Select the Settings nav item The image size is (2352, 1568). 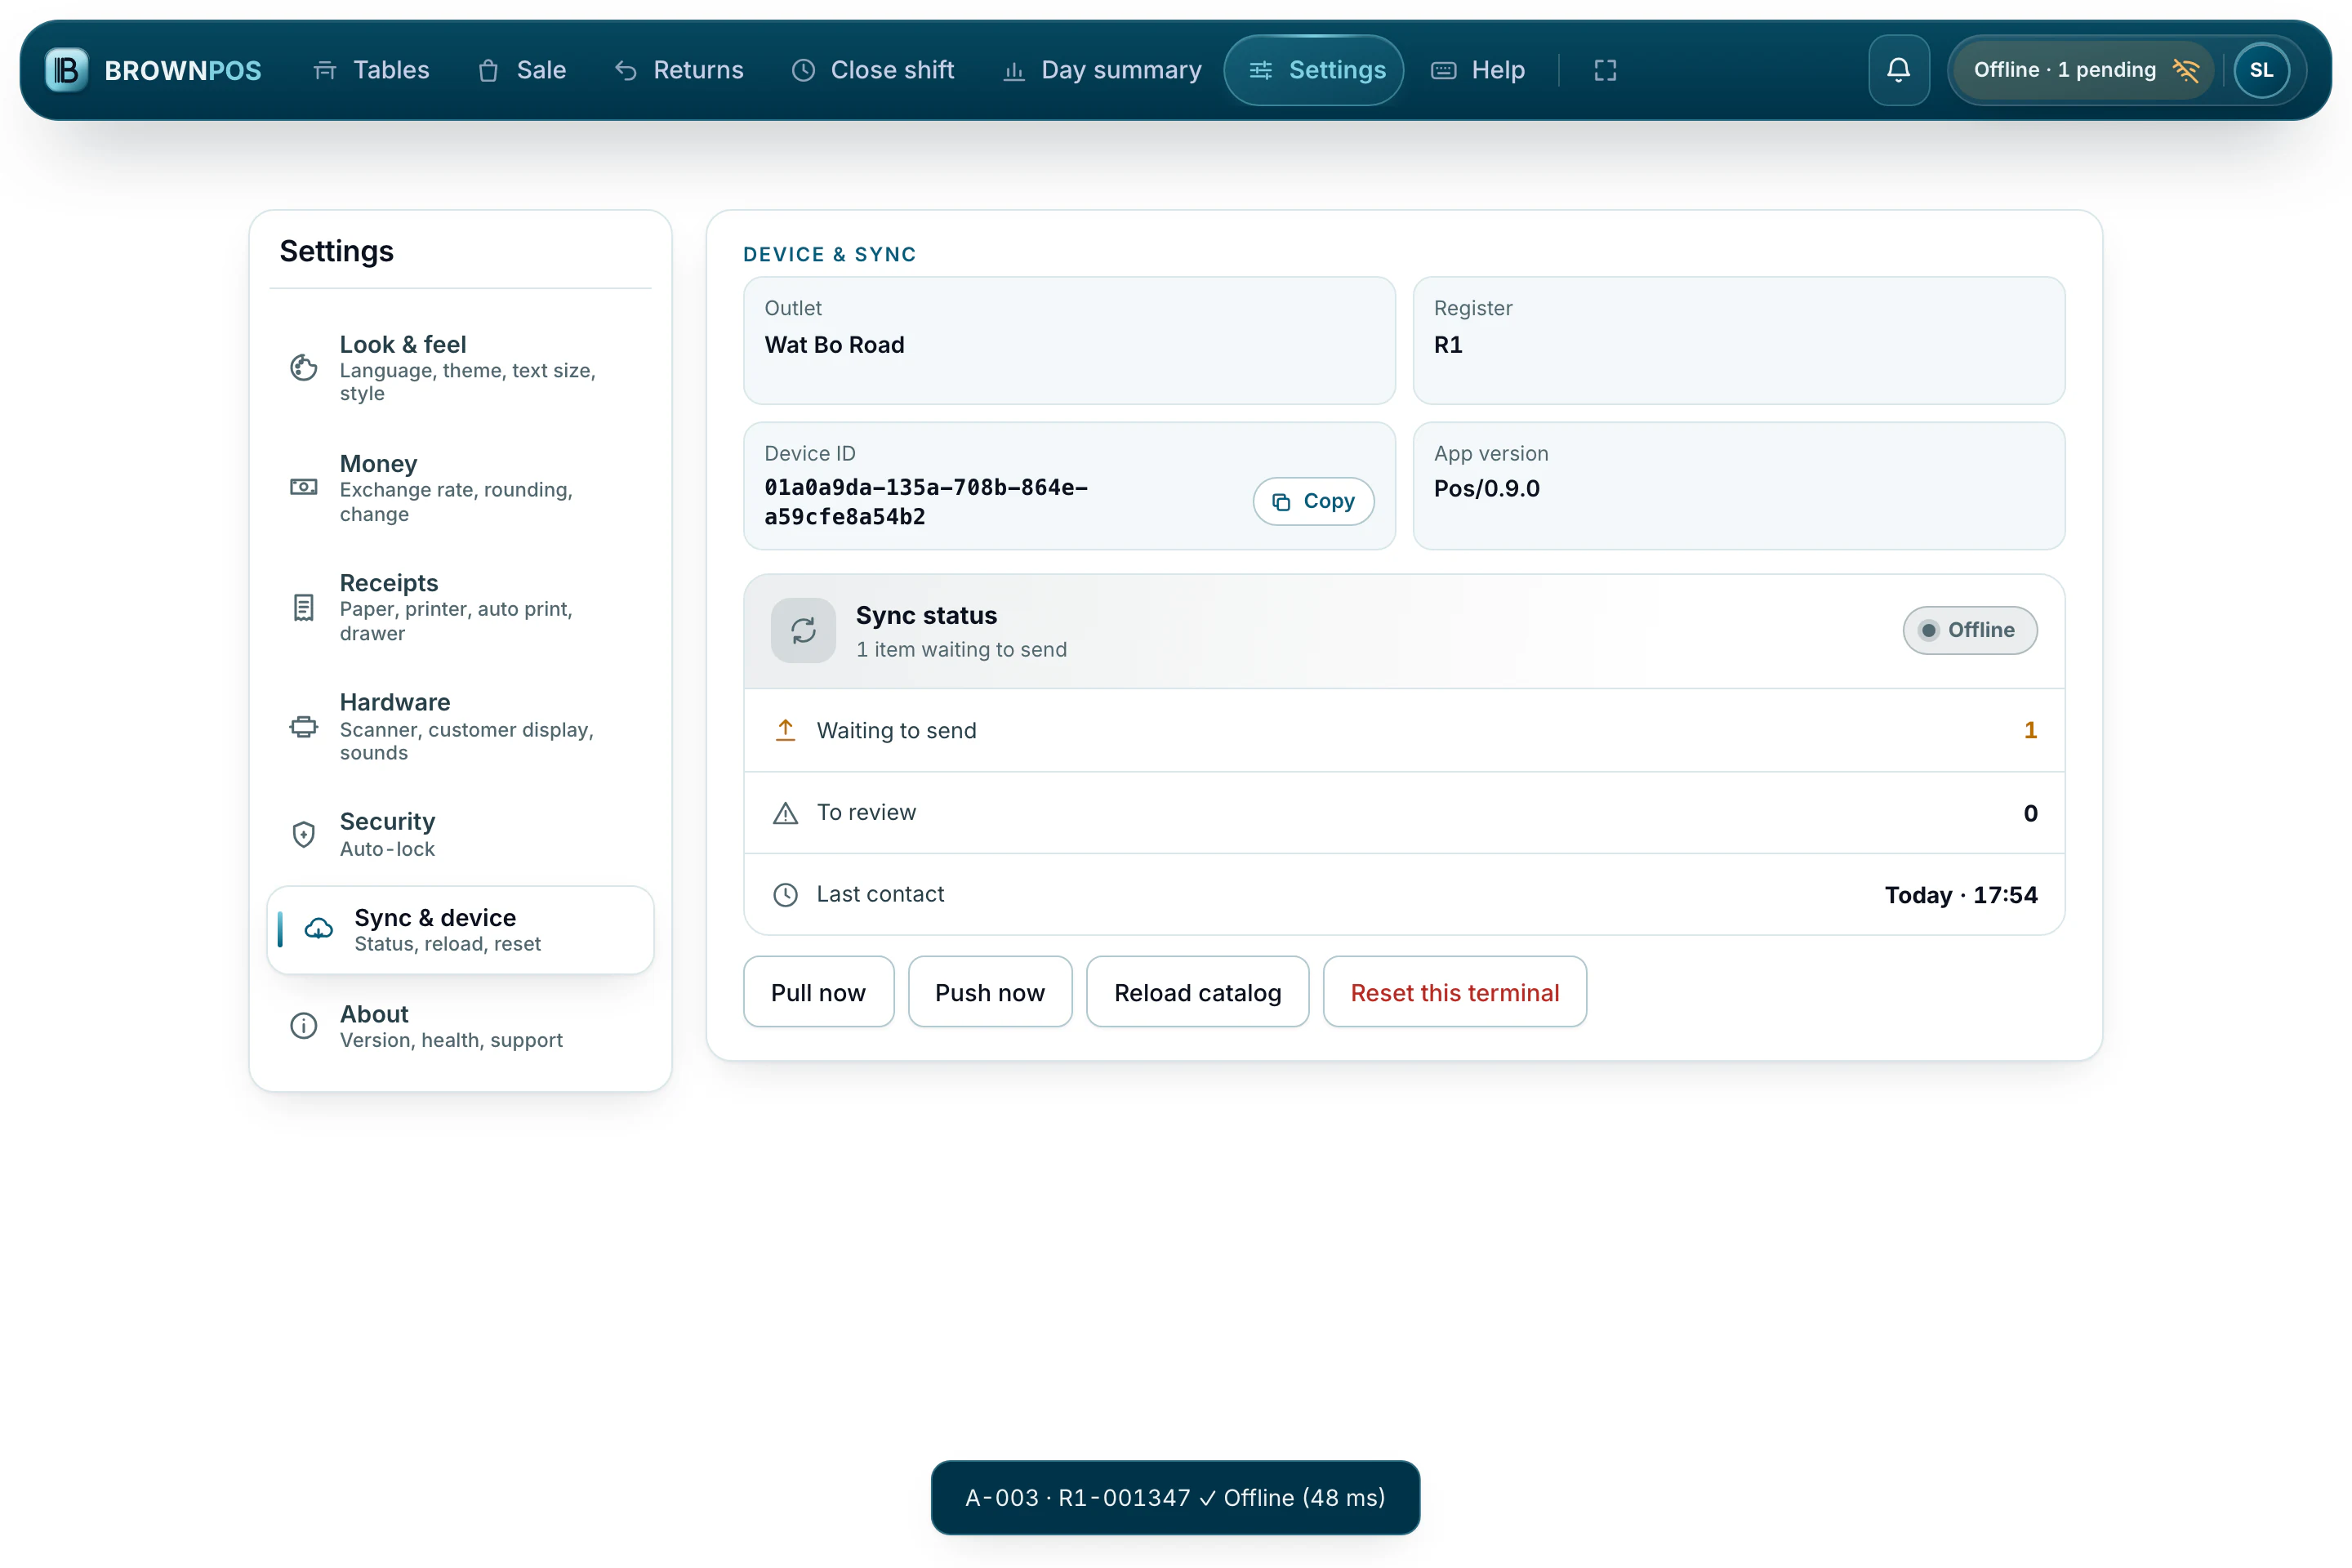point(1314,70)
